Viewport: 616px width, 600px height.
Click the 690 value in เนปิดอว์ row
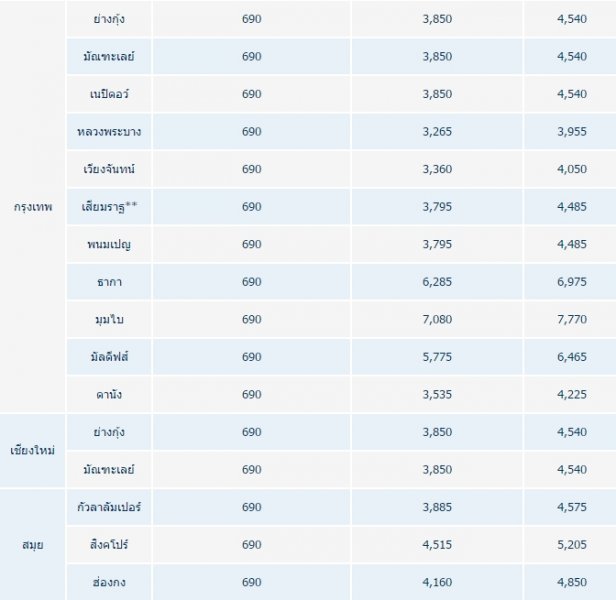click(x=251, y=94)
